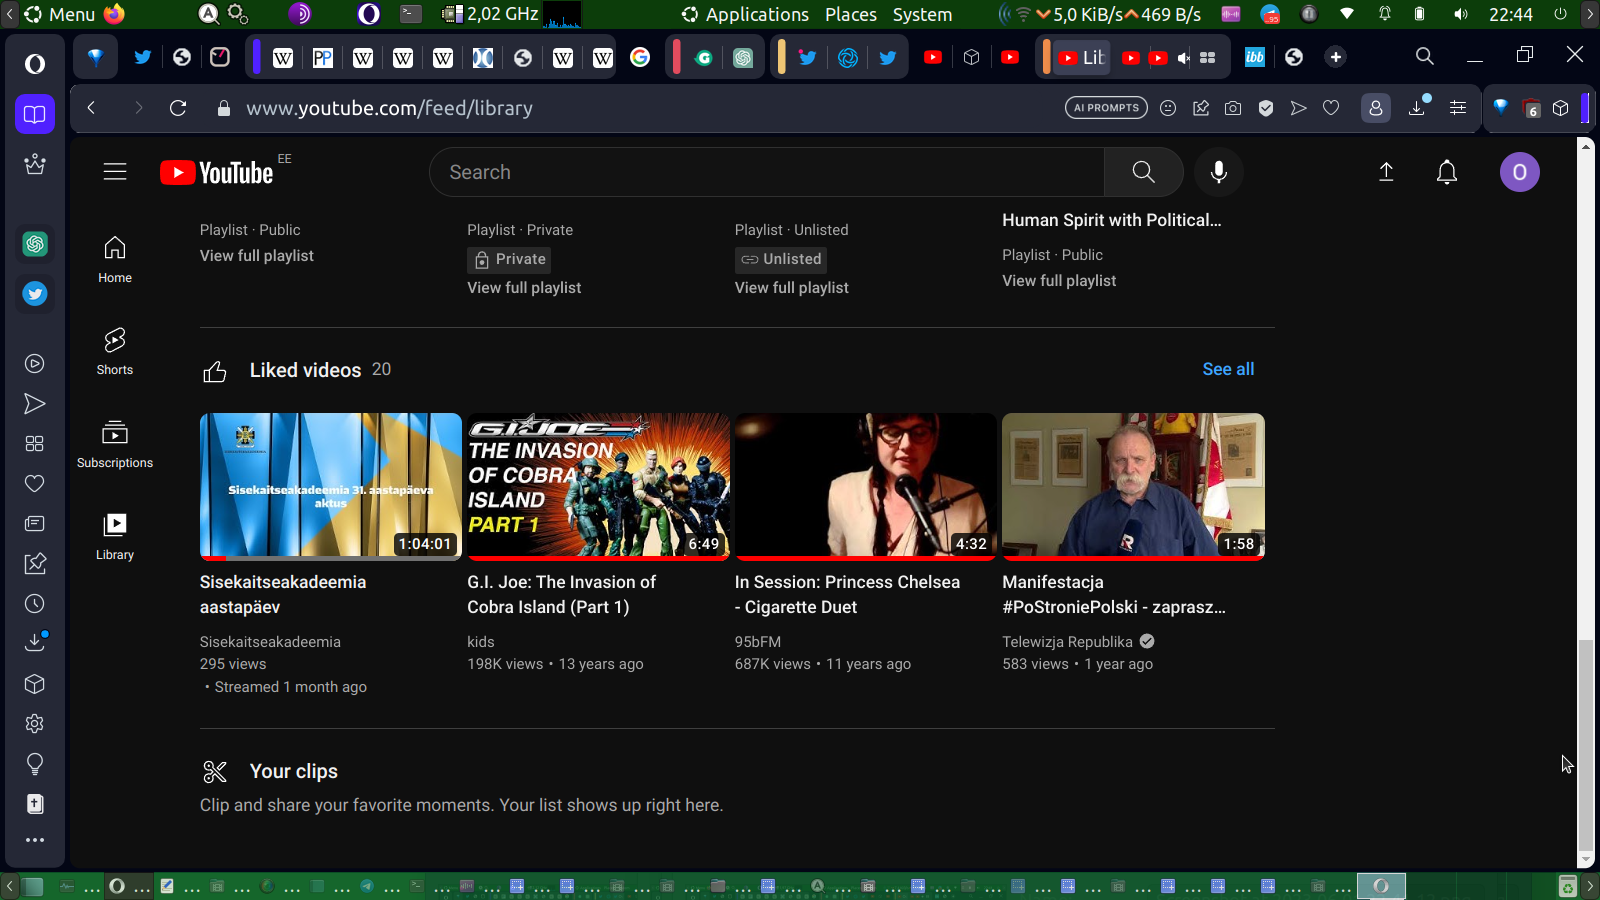Viewport: 1600px width, 900px height.
Task: Open the Applications menu in top panel
Action: pyautogui.click(x=745, y=14)
